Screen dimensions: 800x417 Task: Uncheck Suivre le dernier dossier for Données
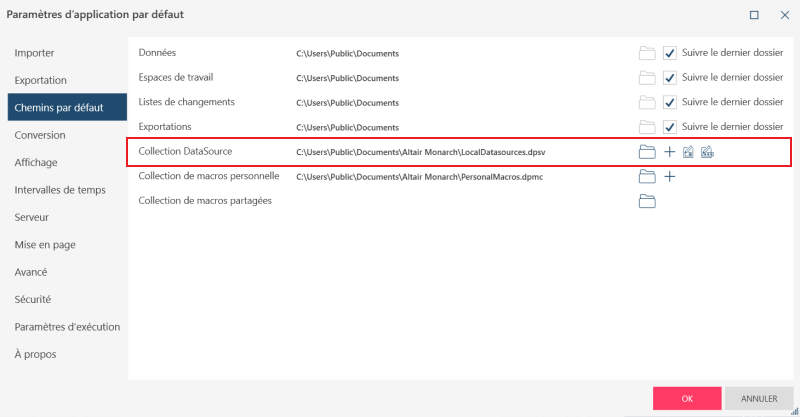pyautogui.click(x=670, y=53)
